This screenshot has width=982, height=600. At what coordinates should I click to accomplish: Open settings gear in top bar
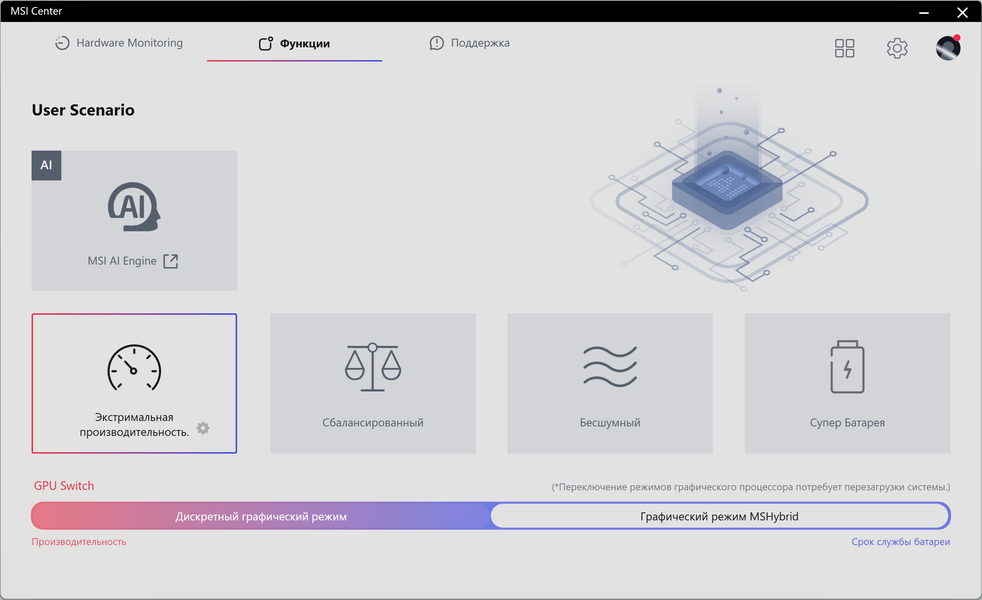[897, 48]
